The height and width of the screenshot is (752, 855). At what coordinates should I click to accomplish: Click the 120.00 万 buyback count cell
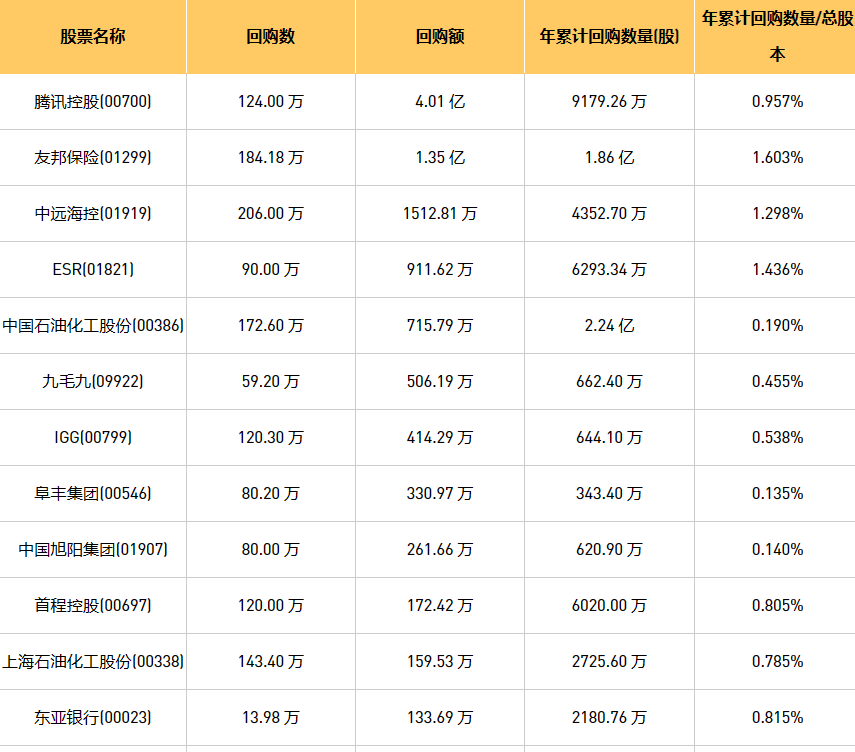click(270, 605)
